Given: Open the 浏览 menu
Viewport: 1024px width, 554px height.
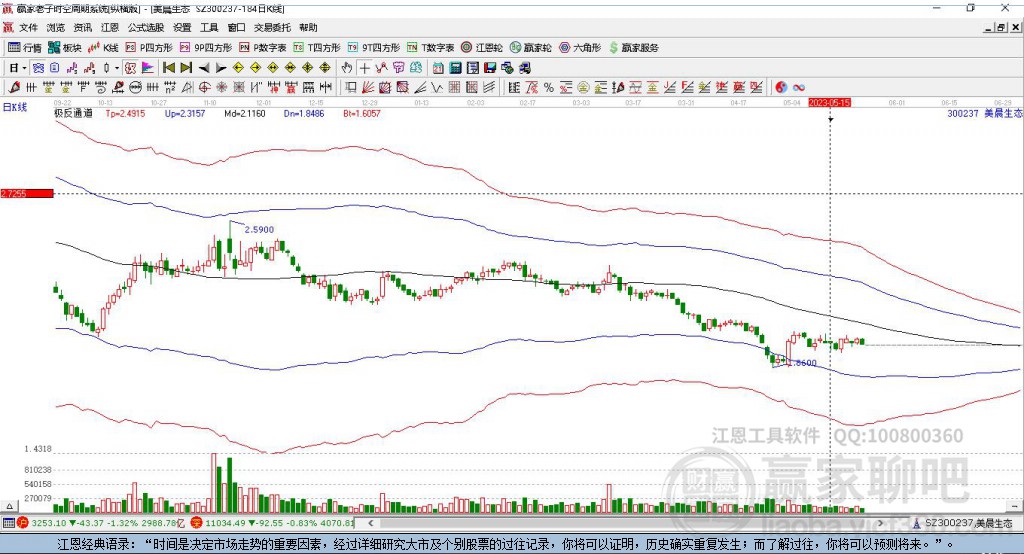Looking at the screenshot, I should [56, 27].
